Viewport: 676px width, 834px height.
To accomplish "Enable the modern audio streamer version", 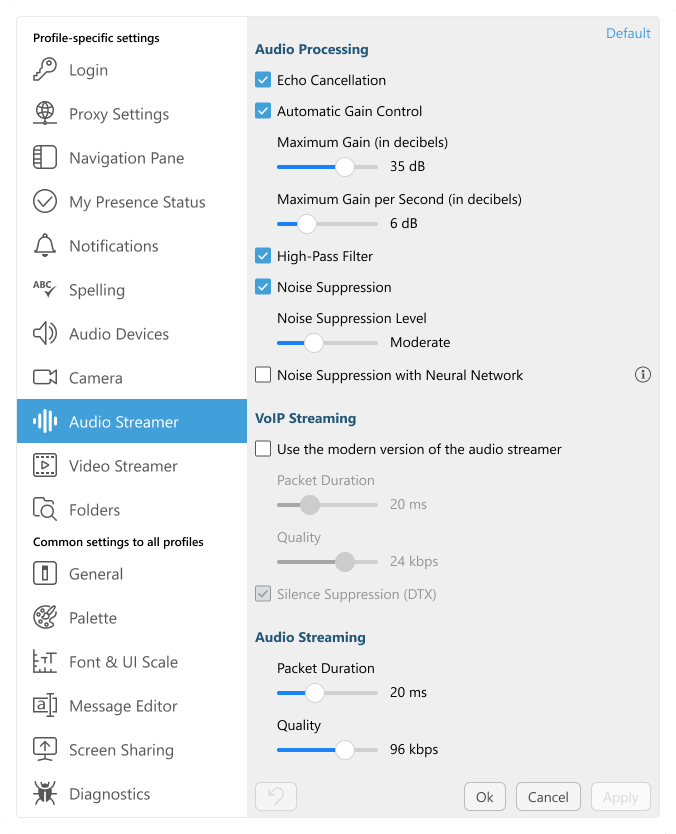I will [263, 449].
